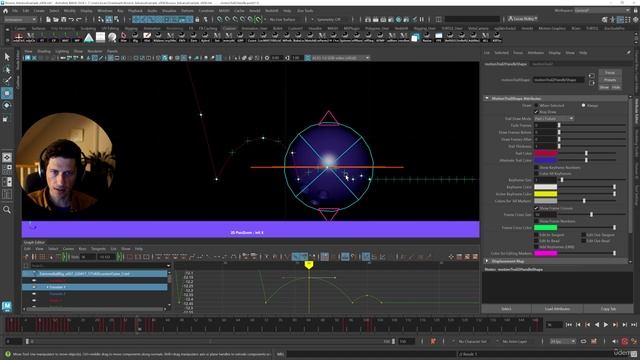Enable Color All Keyframes checkbox
640x360 pixels.
pyautogui.click(x=536, y=173)
